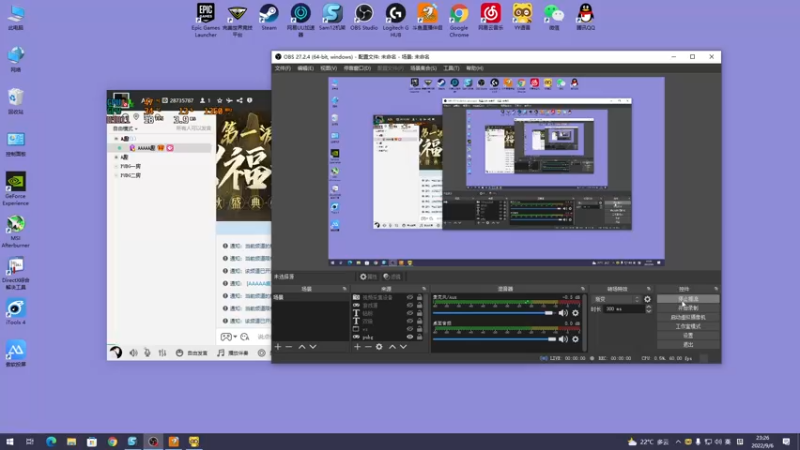Open Steam from desktop shortcut

click(x=268, y=14)
